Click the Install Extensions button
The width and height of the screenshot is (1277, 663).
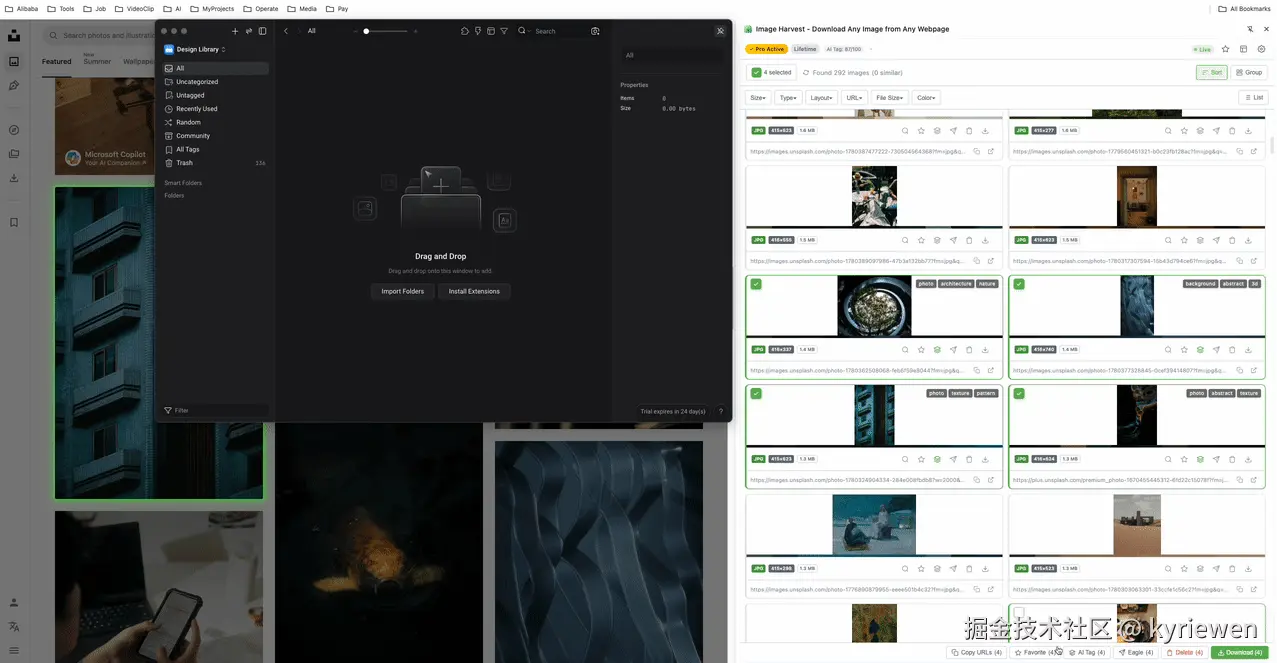[x=474, y=291]
